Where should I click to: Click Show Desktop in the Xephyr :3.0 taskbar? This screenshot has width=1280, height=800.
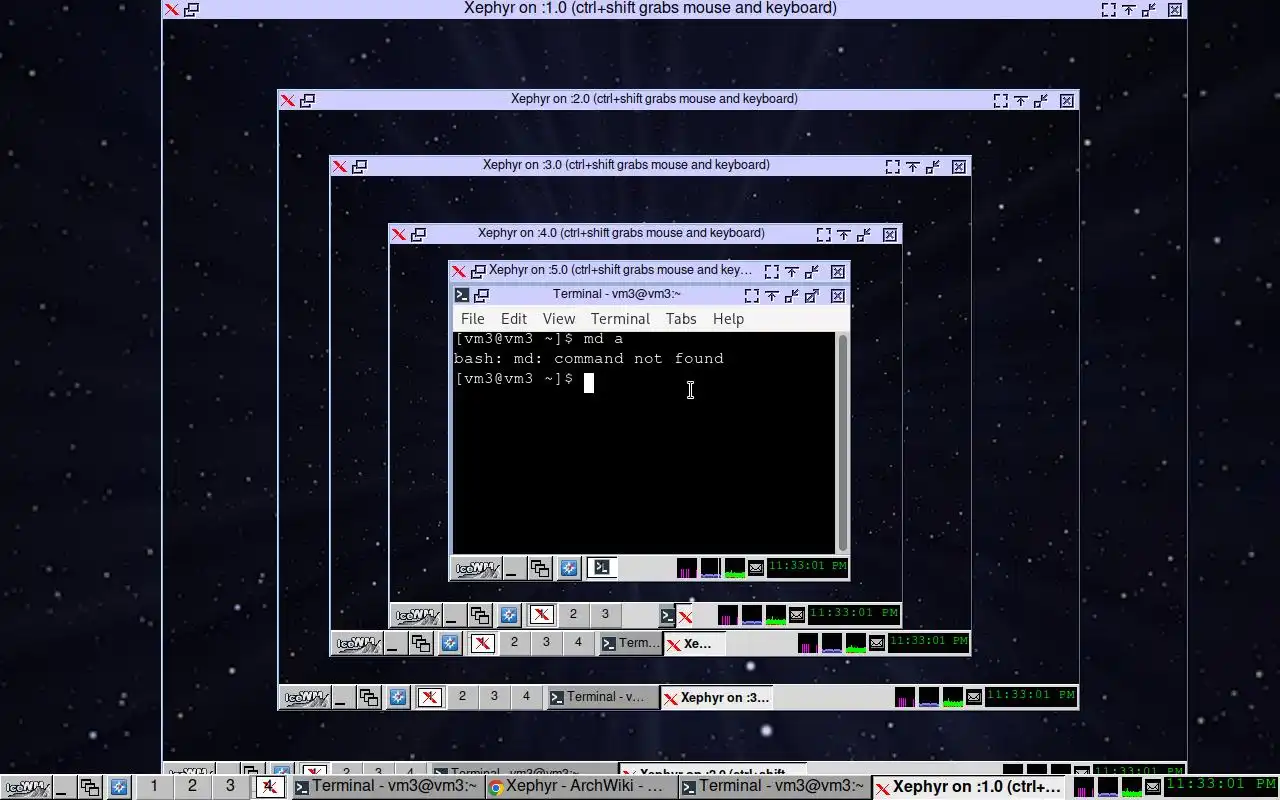393,644
